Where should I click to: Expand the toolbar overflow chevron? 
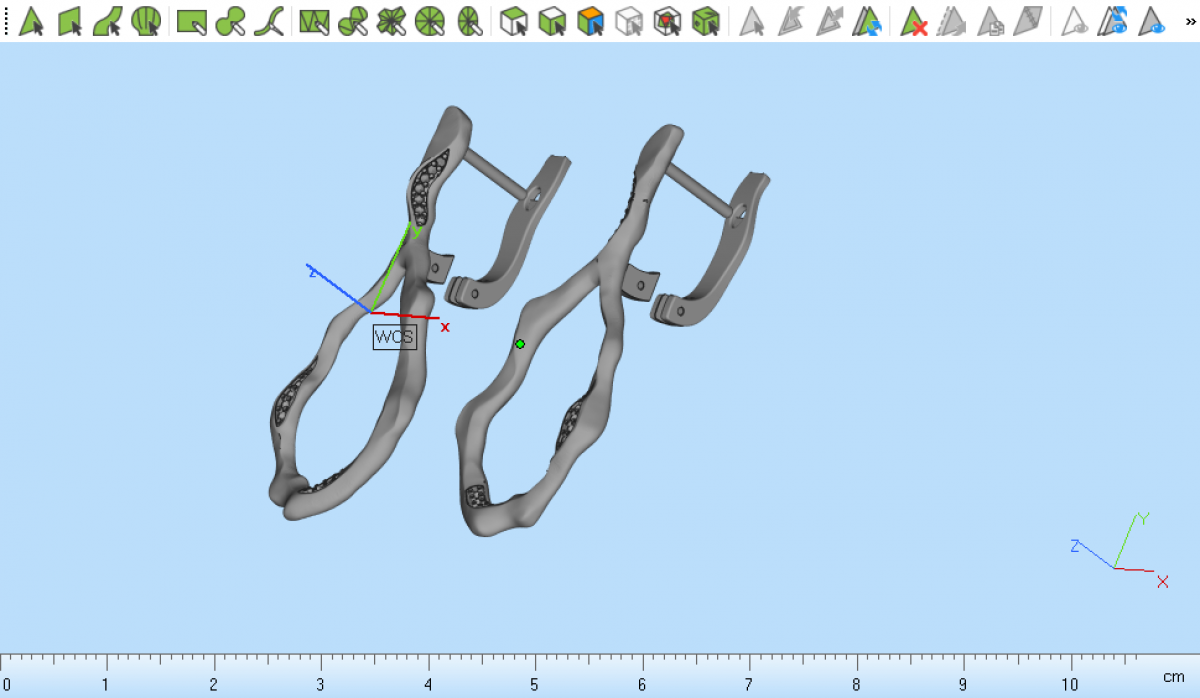[1190, 21]
